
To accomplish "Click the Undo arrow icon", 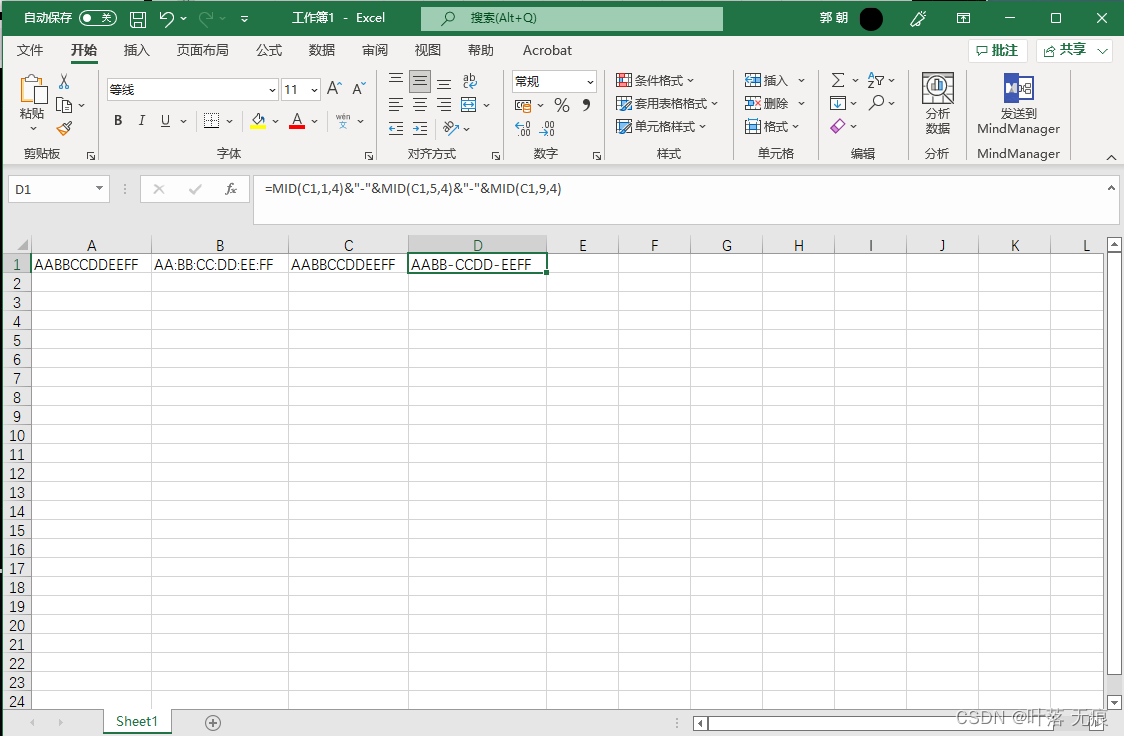I will coord(167,19).
